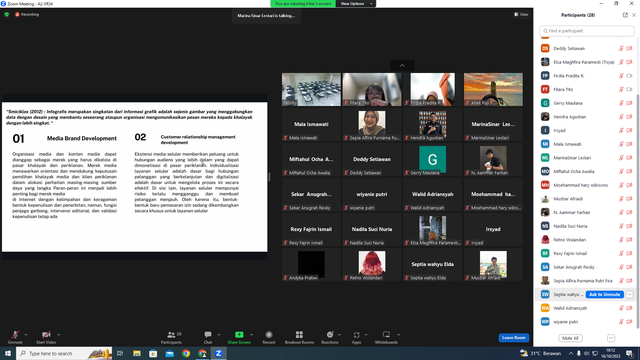Click the View layout button
The width and height of the screenshot is (640, 360).
tap(521, 14)
